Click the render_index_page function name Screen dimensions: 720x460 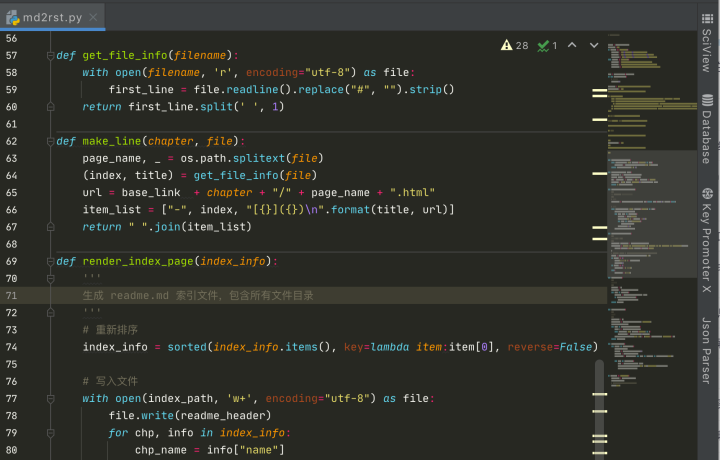(138, 262)
